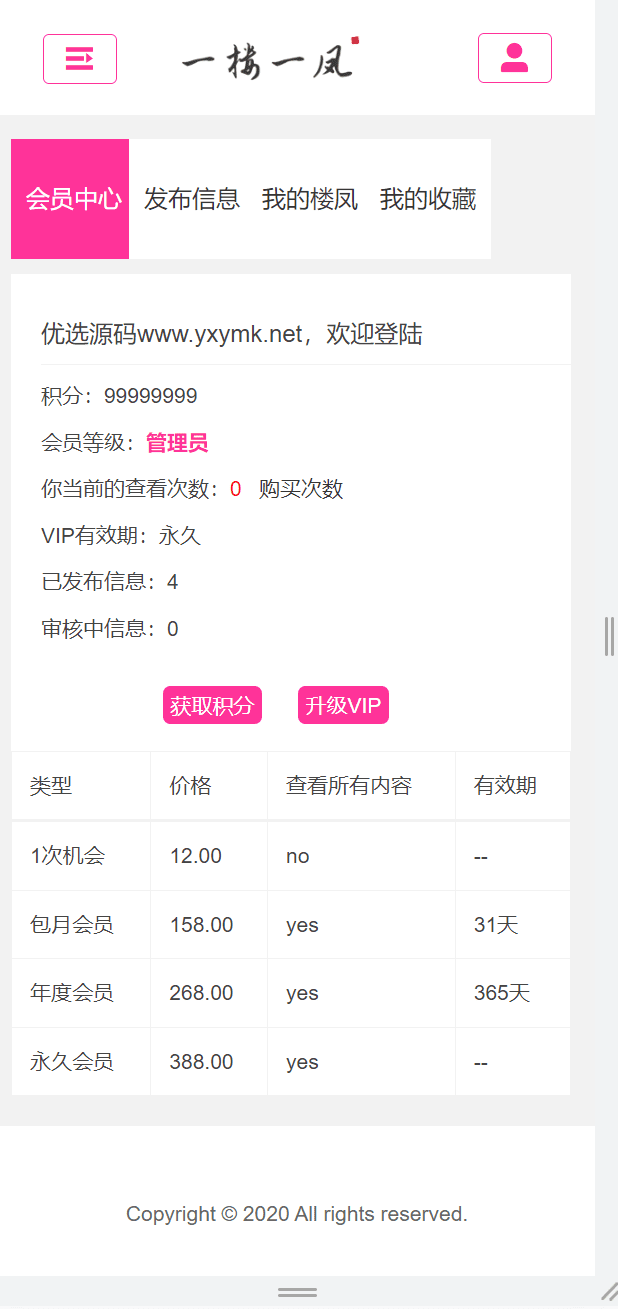The image size is (618, 1309).
Task: Click the 一楼一凤 site logo
Action: click(270, 60)
